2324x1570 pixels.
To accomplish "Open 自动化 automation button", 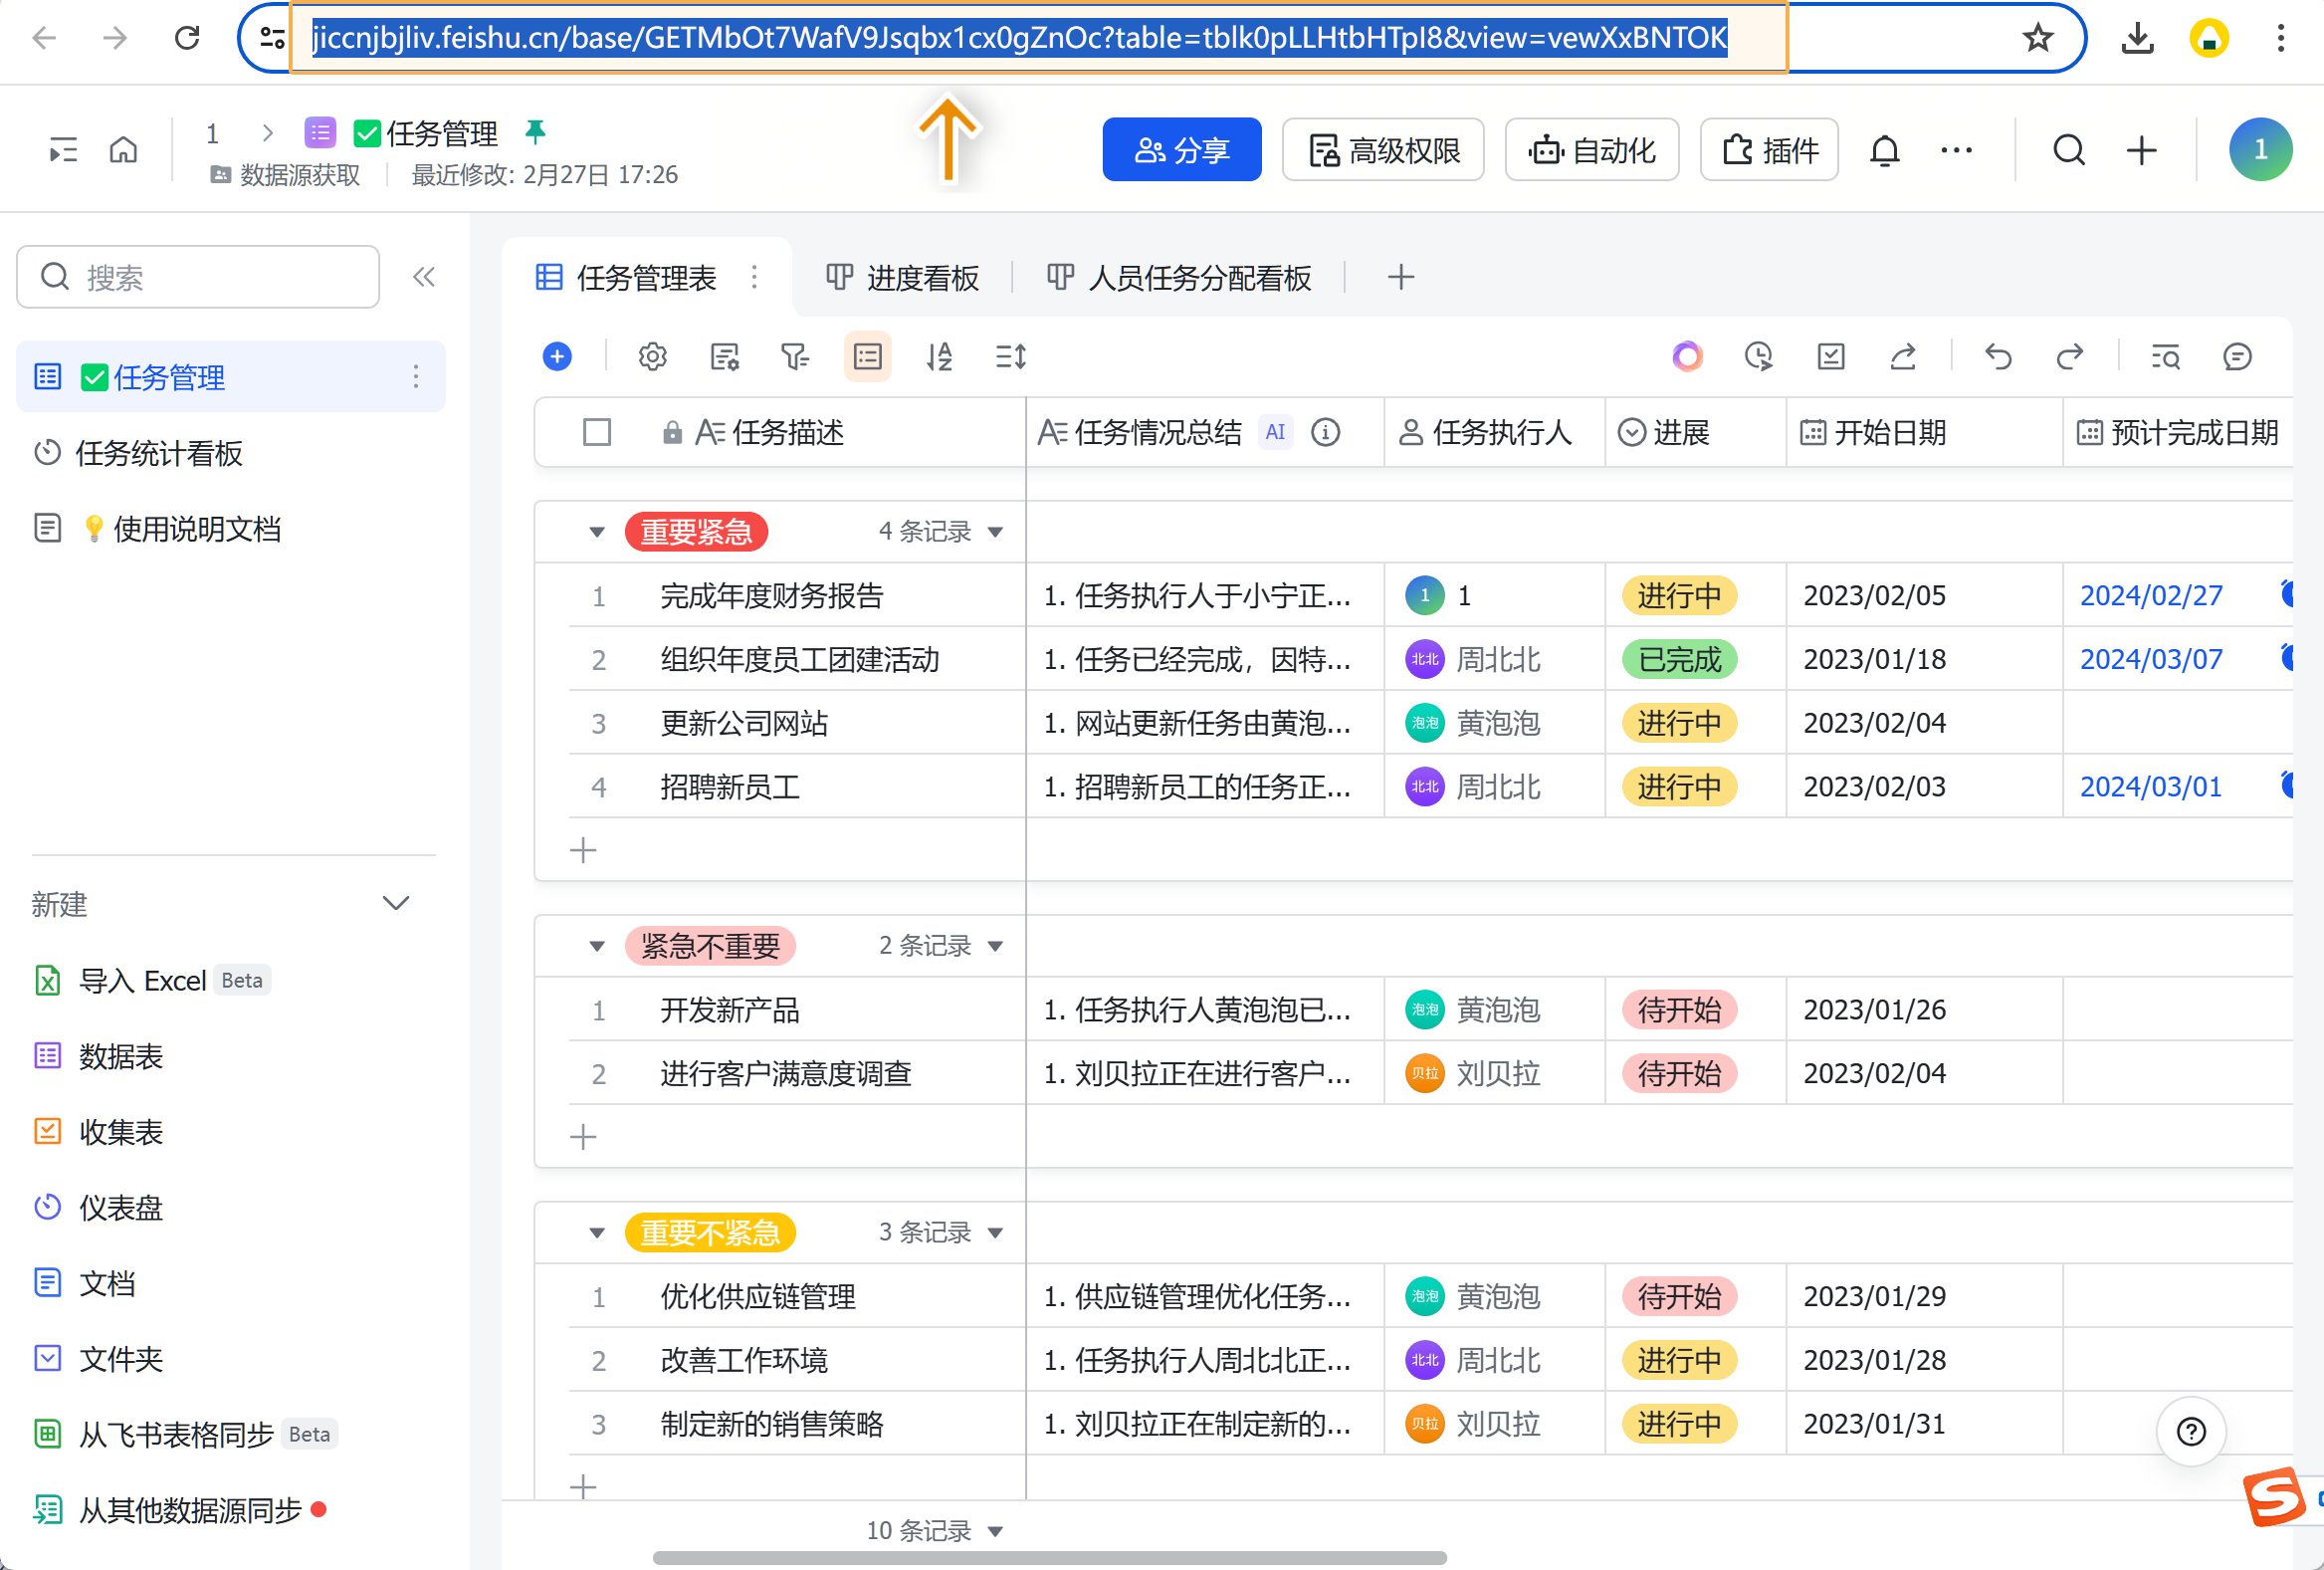I will pyautogui.click(x=1592, y=149).
